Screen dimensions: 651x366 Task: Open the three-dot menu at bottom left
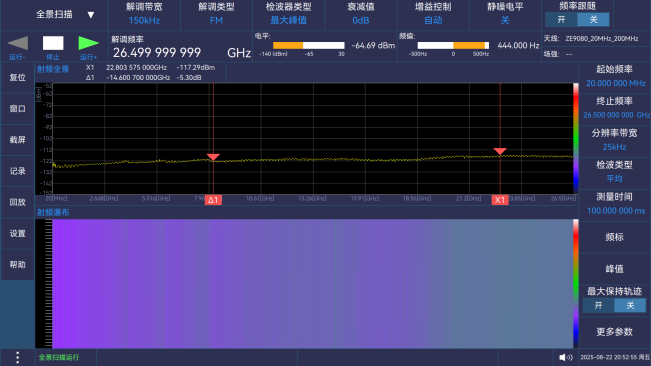17,357
